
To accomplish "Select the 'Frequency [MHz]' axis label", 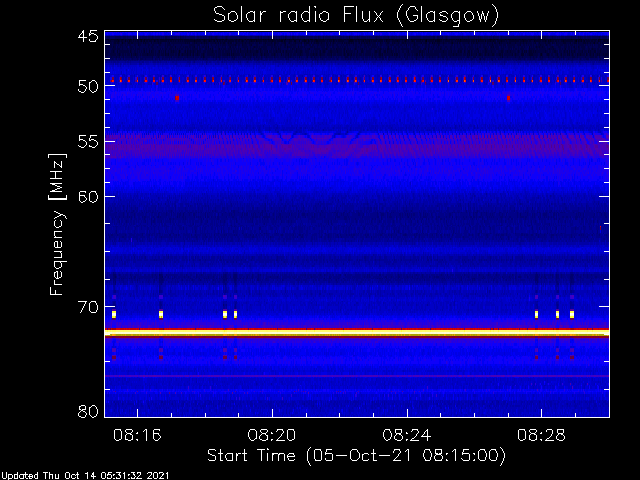I will [57, 224].
